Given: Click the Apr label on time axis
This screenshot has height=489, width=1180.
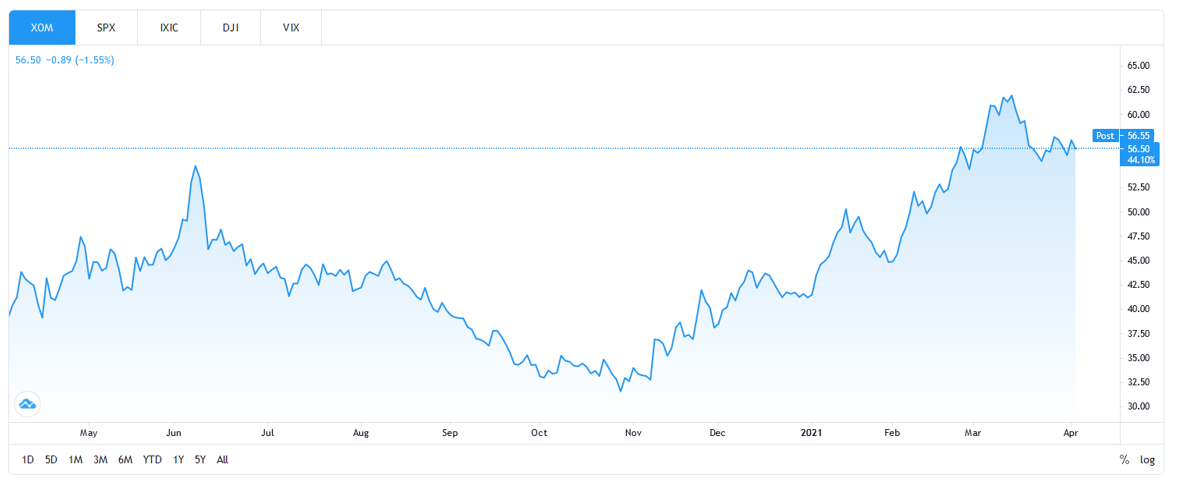Looking at the screenshot, I should (1069, 433).
